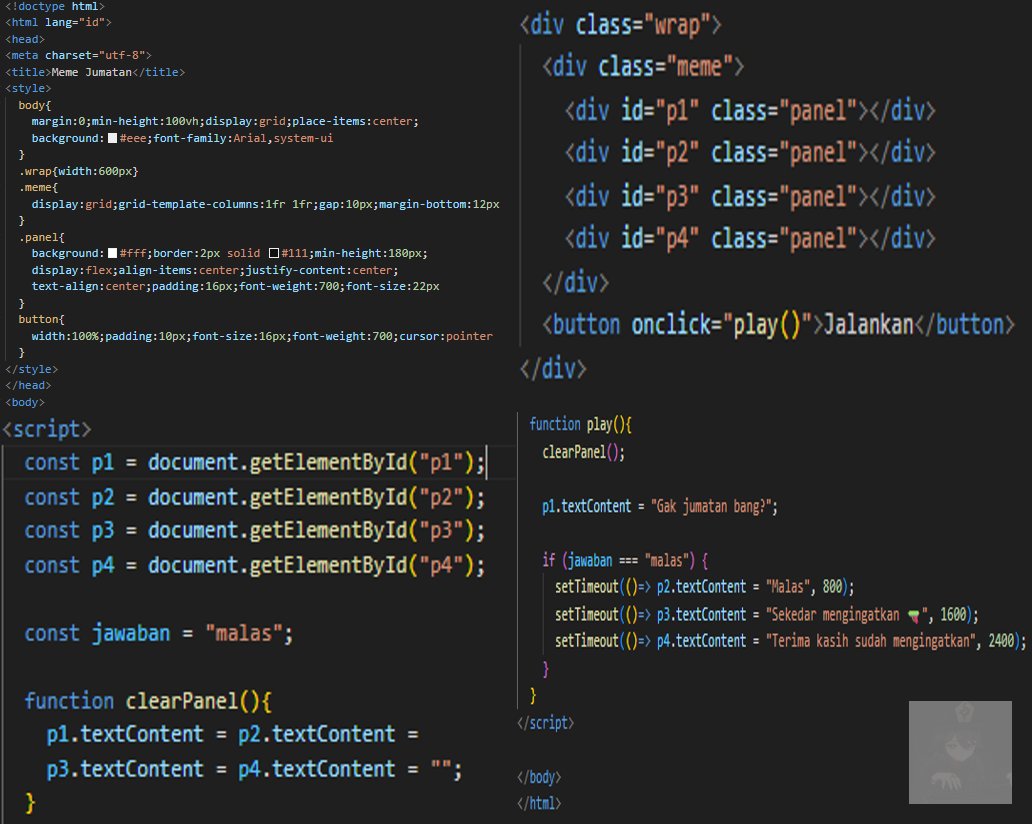Click the <div class="meme"> tag
The height and width of the screenshot is (824, 1032).
pyautogui.click(x=643, y=66)
